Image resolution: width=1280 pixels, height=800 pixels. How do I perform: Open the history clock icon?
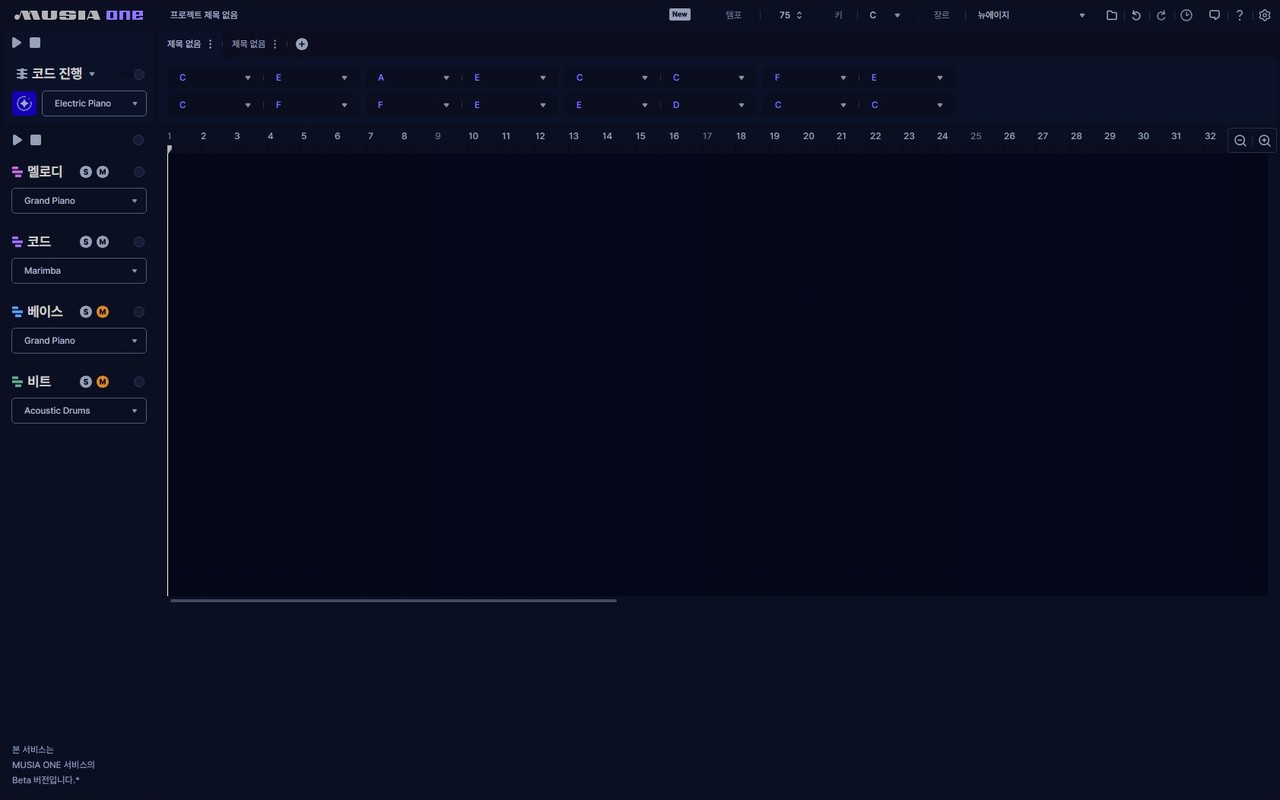(1186, 15)
